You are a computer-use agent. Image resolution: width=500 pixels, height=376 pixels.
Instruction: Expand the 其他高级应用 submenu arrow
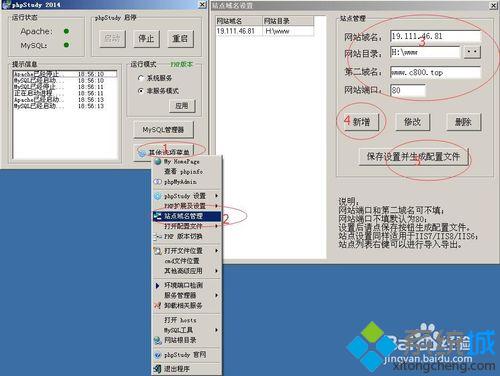[x=217, y=271]
